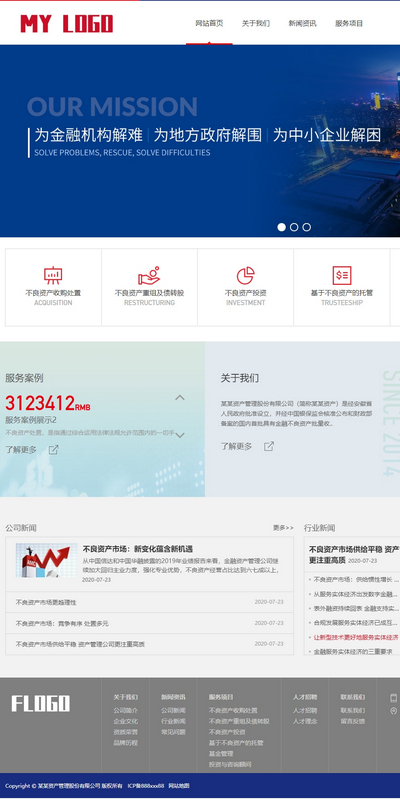Open the INVESTMENT service card label
This screenshot has height=800, width=400.
(x=245, y=303)
